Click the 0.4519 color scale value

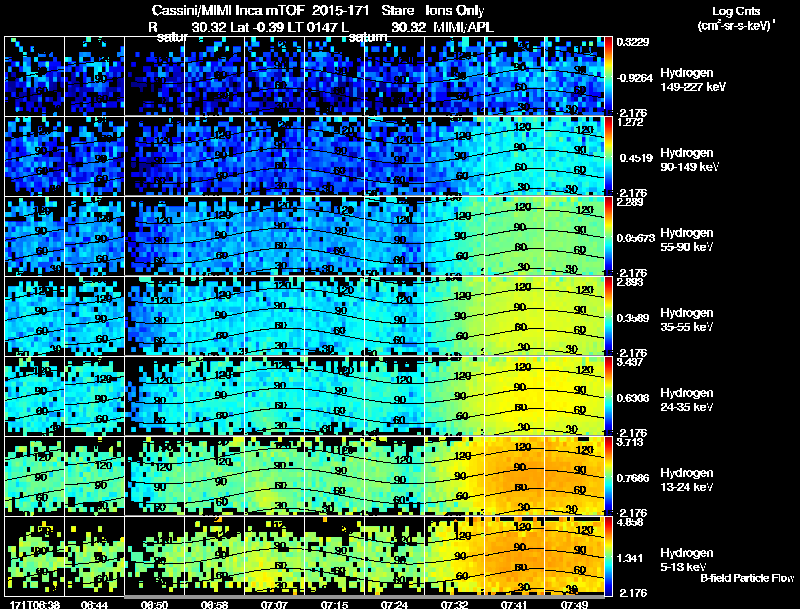636,158
